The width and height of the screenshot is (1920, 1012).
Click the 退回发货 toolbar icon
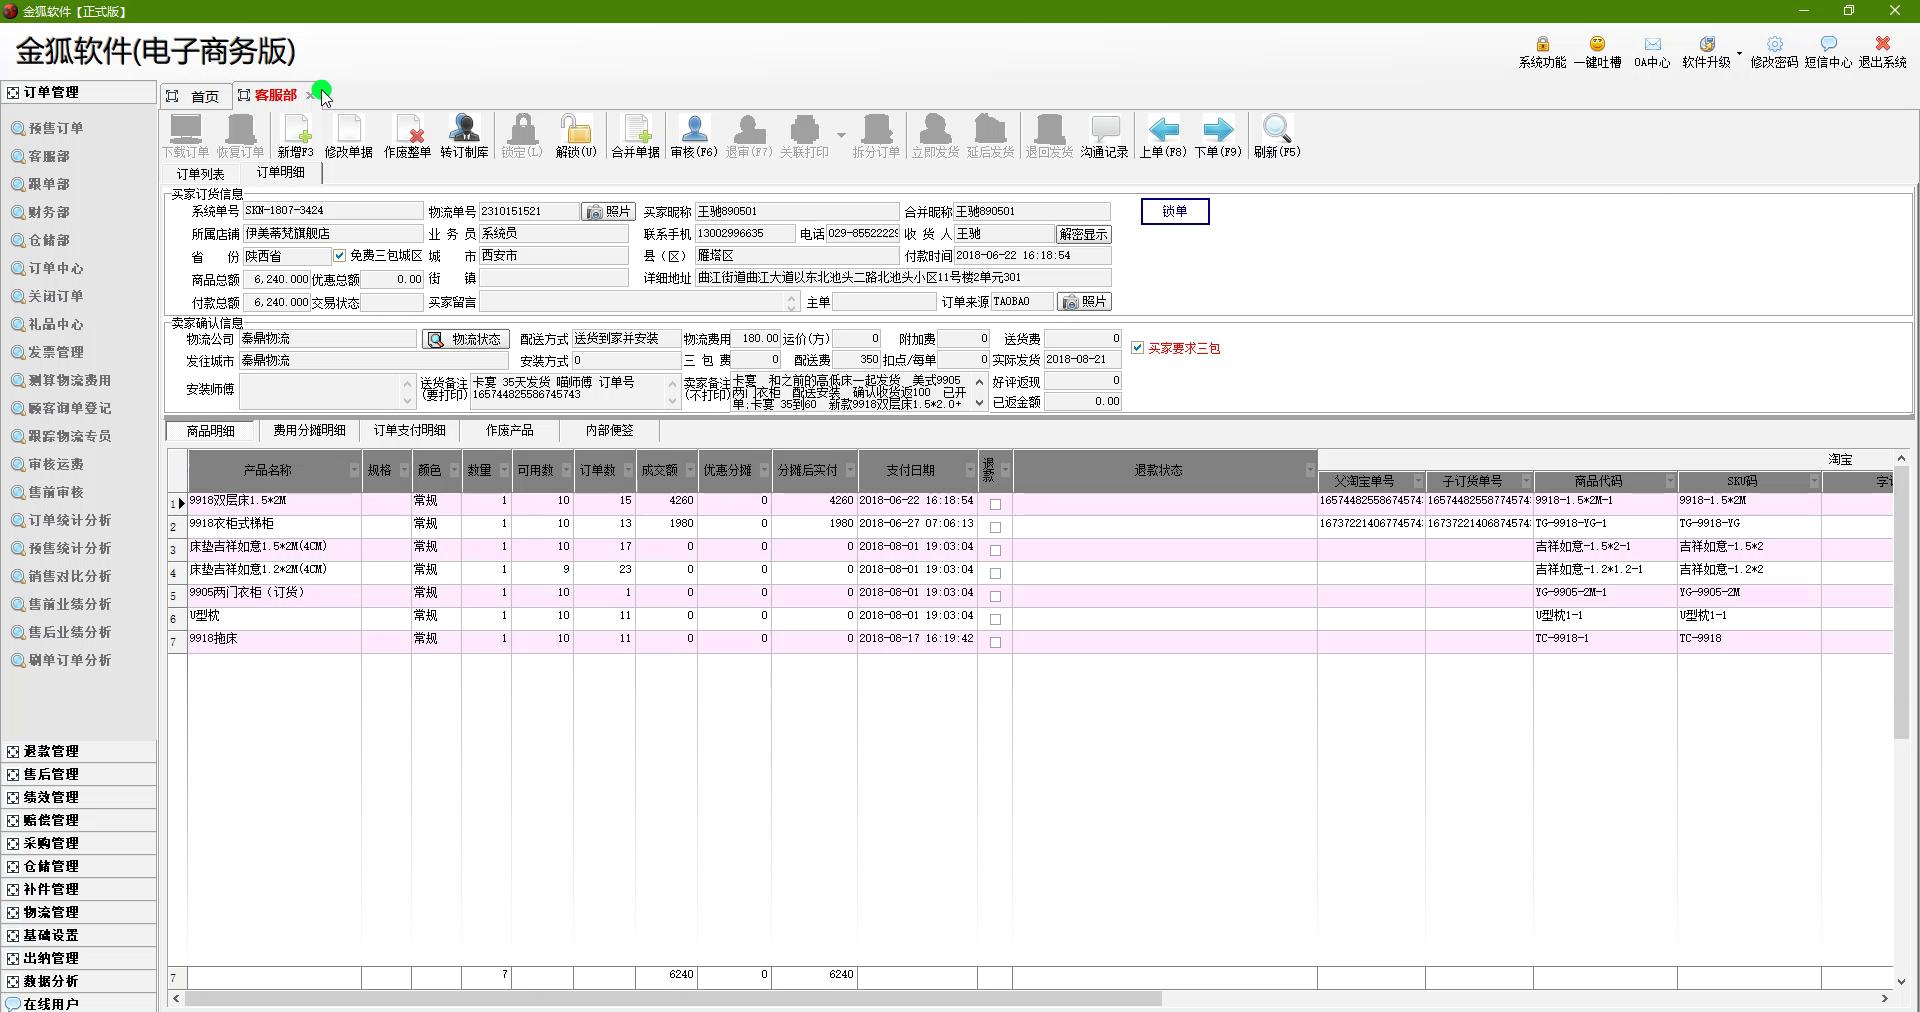pyautogui.click(x=1049, y=129)
